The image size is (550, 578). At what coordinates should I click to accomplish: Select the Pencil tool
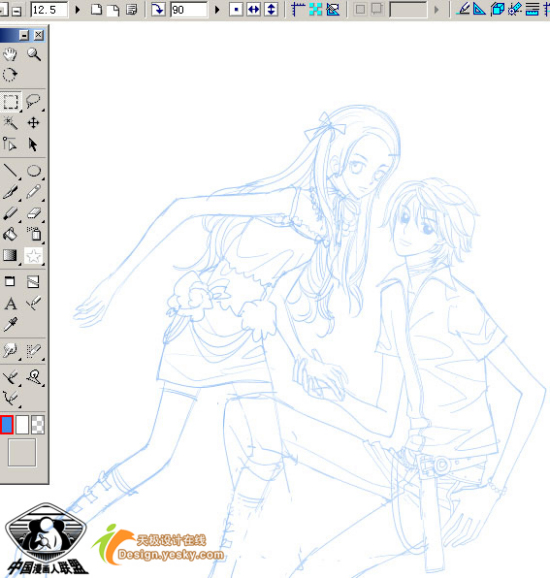[34, 192]
